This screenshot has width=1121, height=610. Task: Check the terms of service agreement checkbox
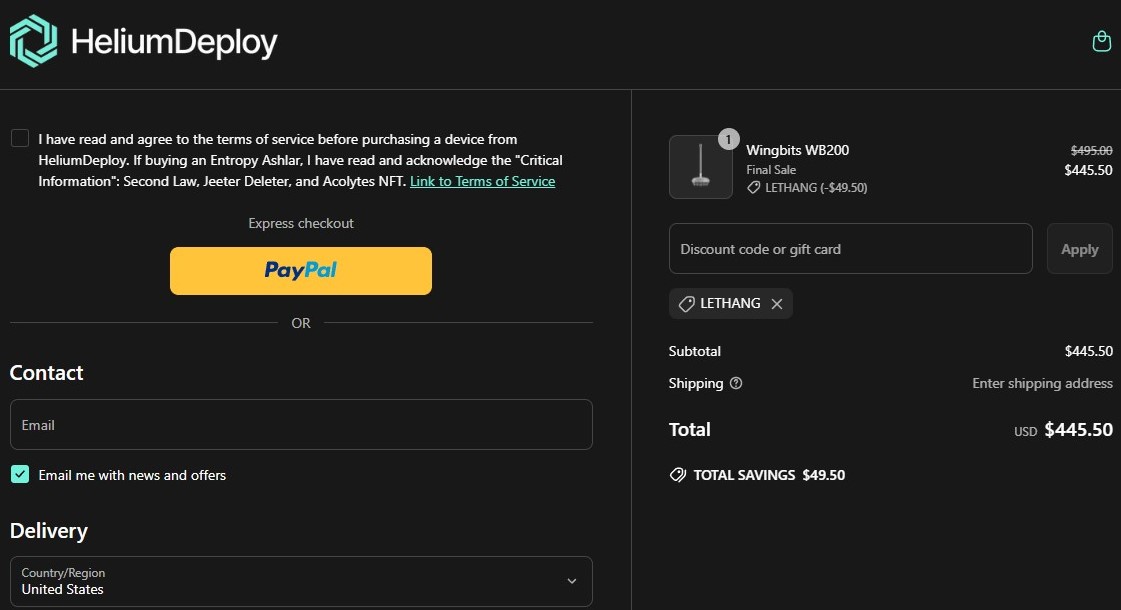20,138
